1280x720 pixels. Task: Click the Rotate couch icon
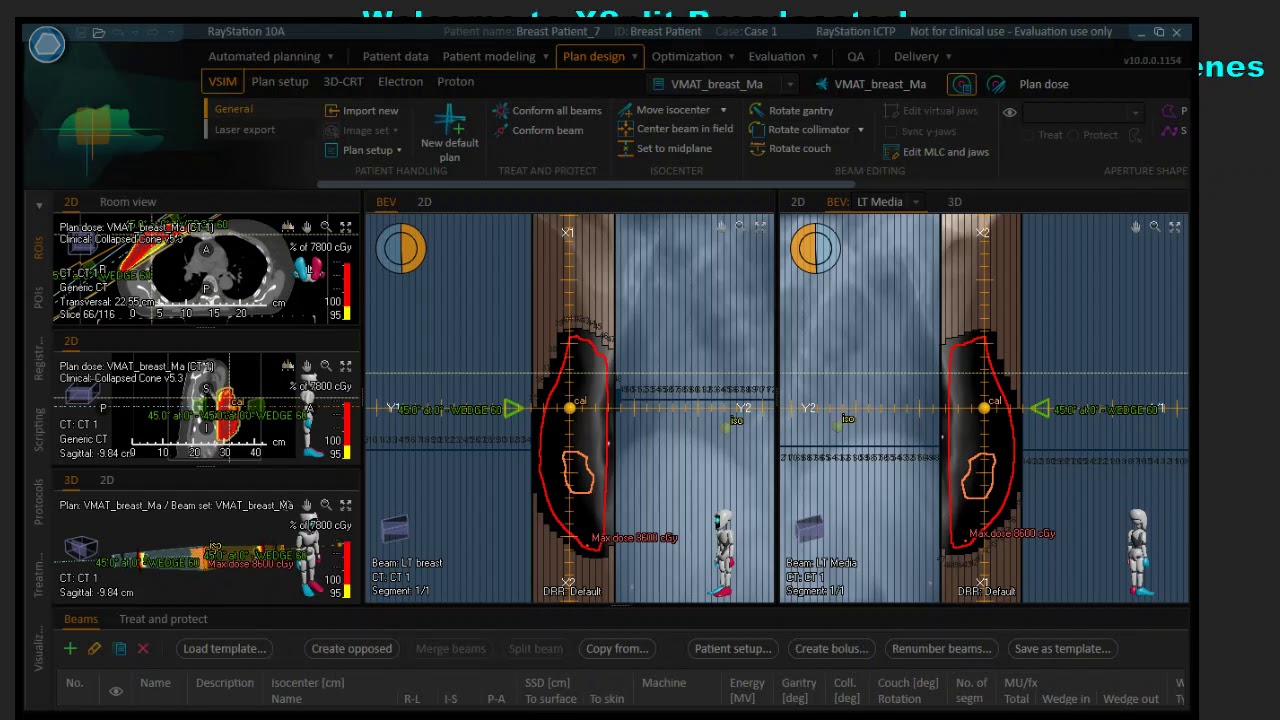click(757, 149)
